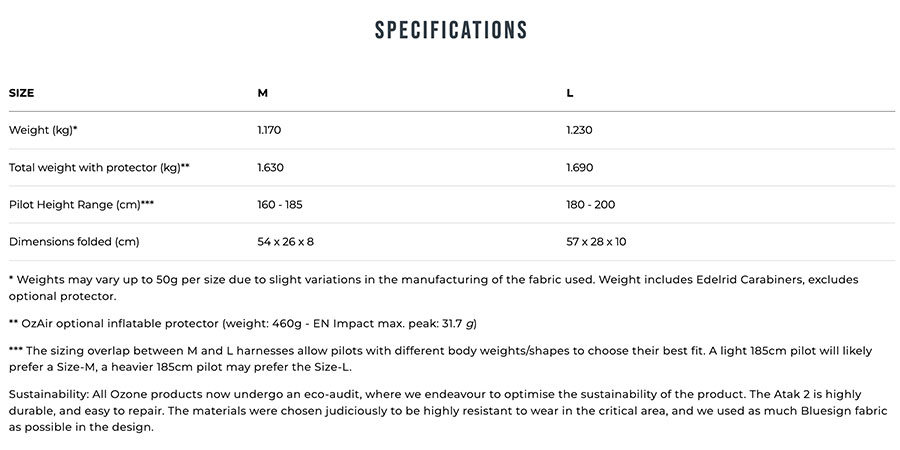The image size is (900, 450).
Task: Click the 1.230 weight value
Action: click(581, 130)
